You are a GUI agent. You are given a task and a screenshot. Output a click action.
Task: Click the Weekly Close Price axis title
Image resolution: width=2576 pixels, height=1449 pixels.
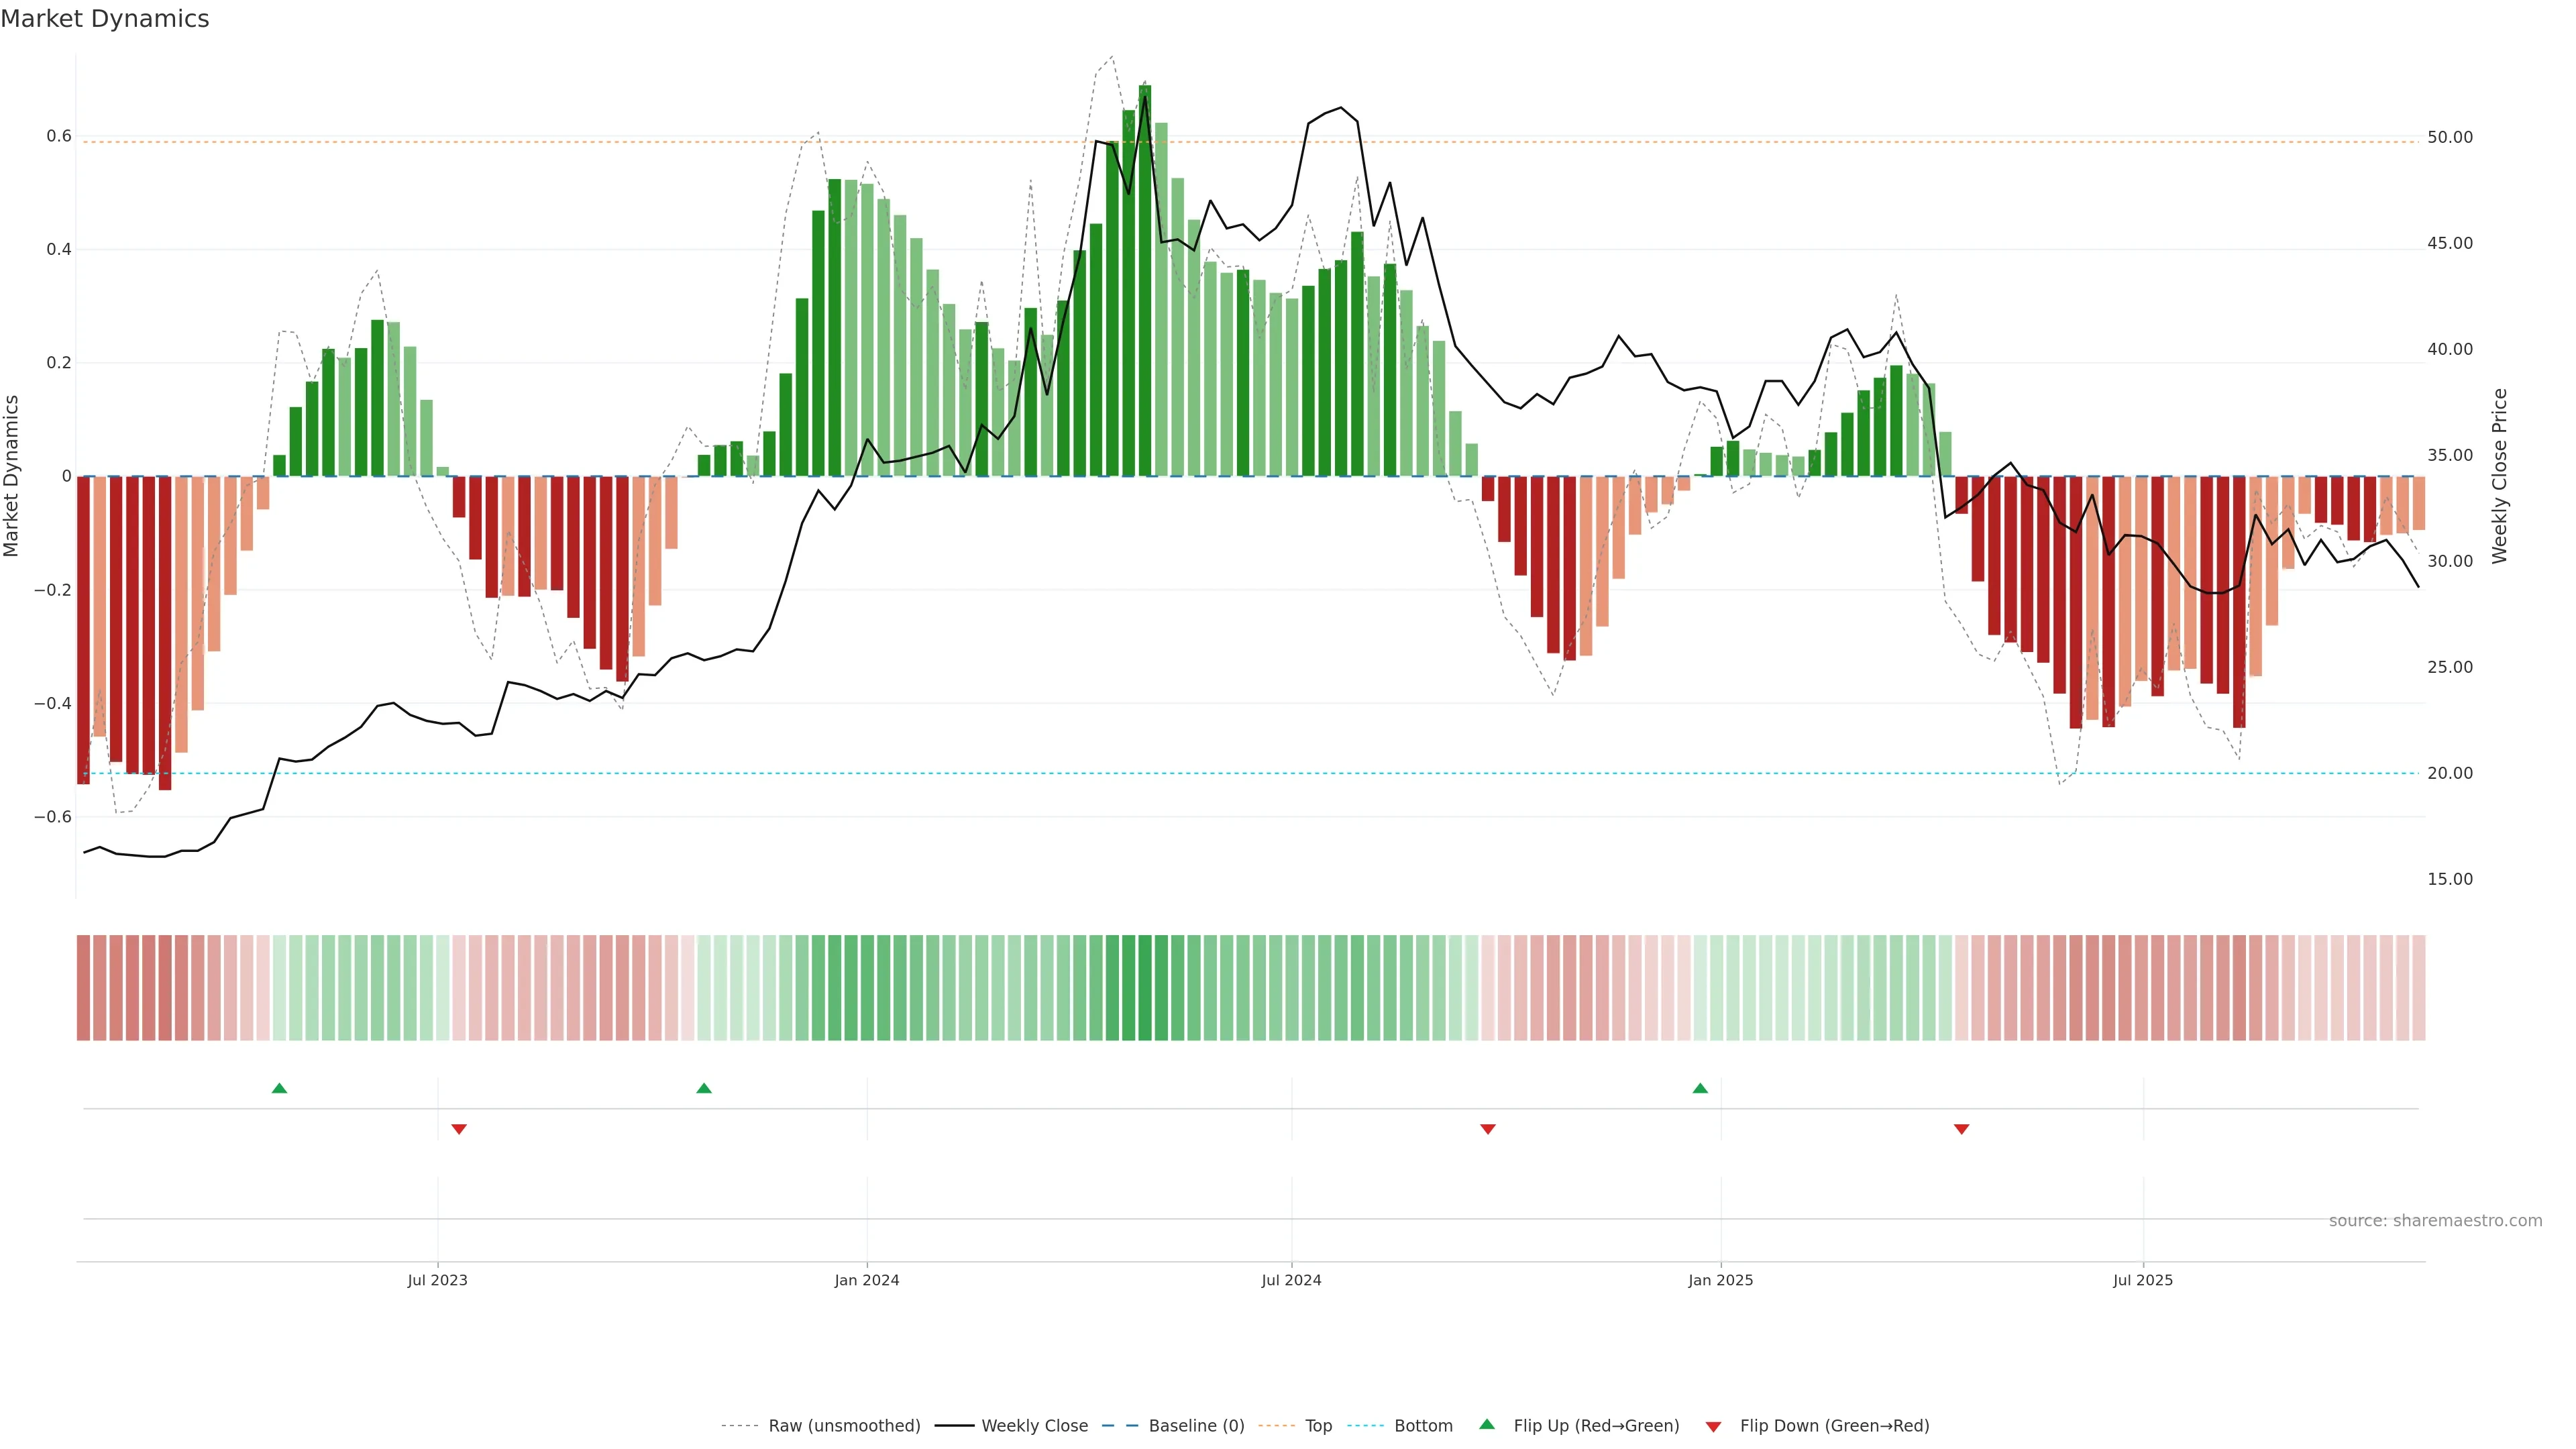pyautogui.click(x=2499, y=476)
